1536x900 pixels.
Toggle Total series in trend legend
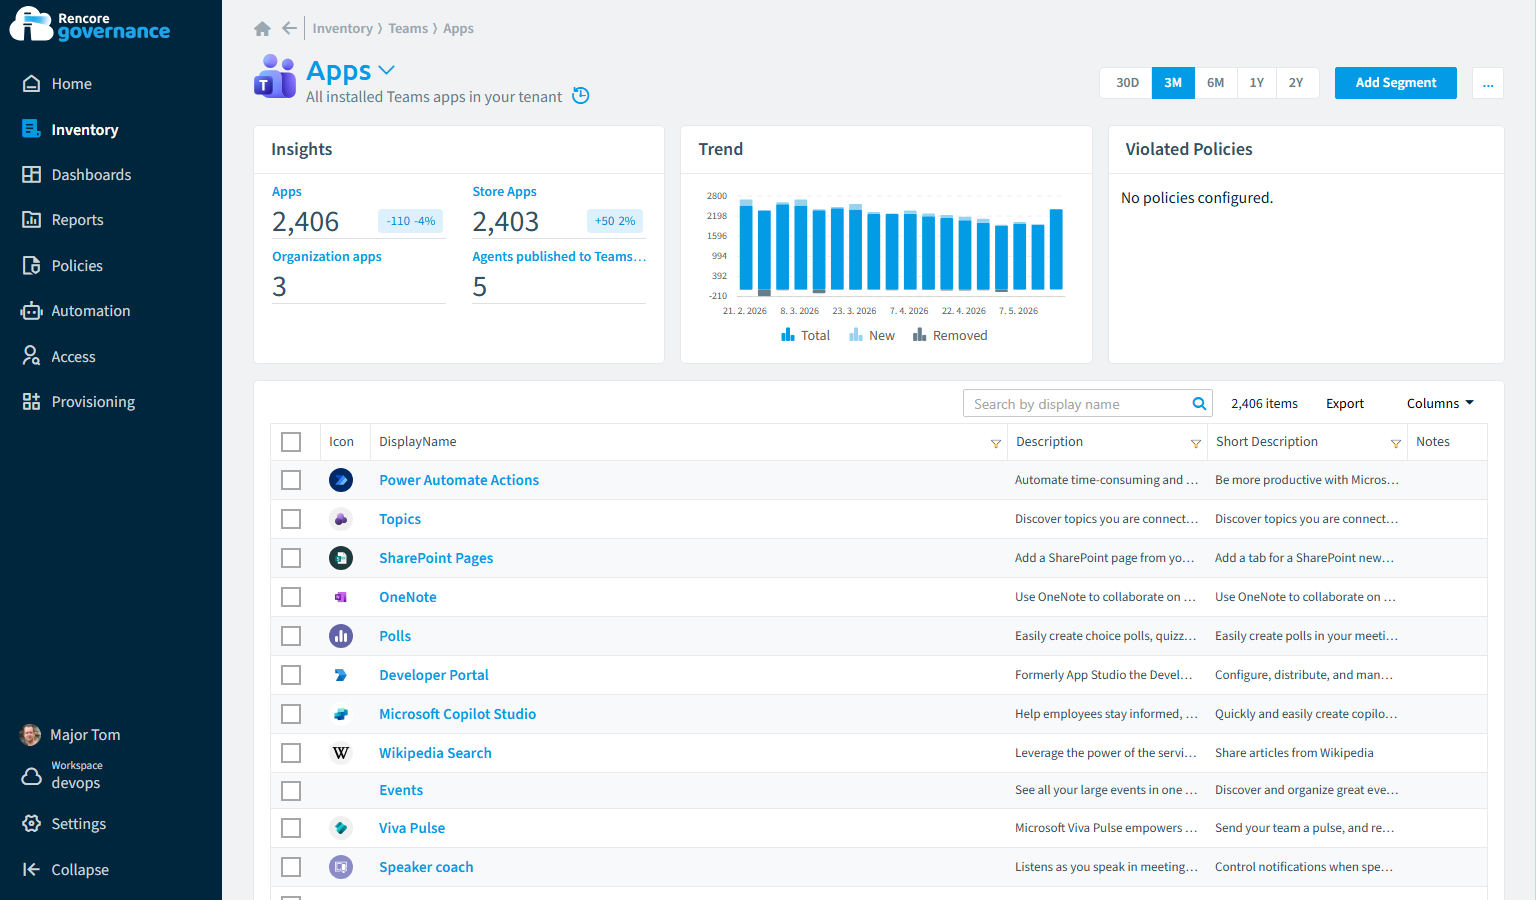click(806, 336)
